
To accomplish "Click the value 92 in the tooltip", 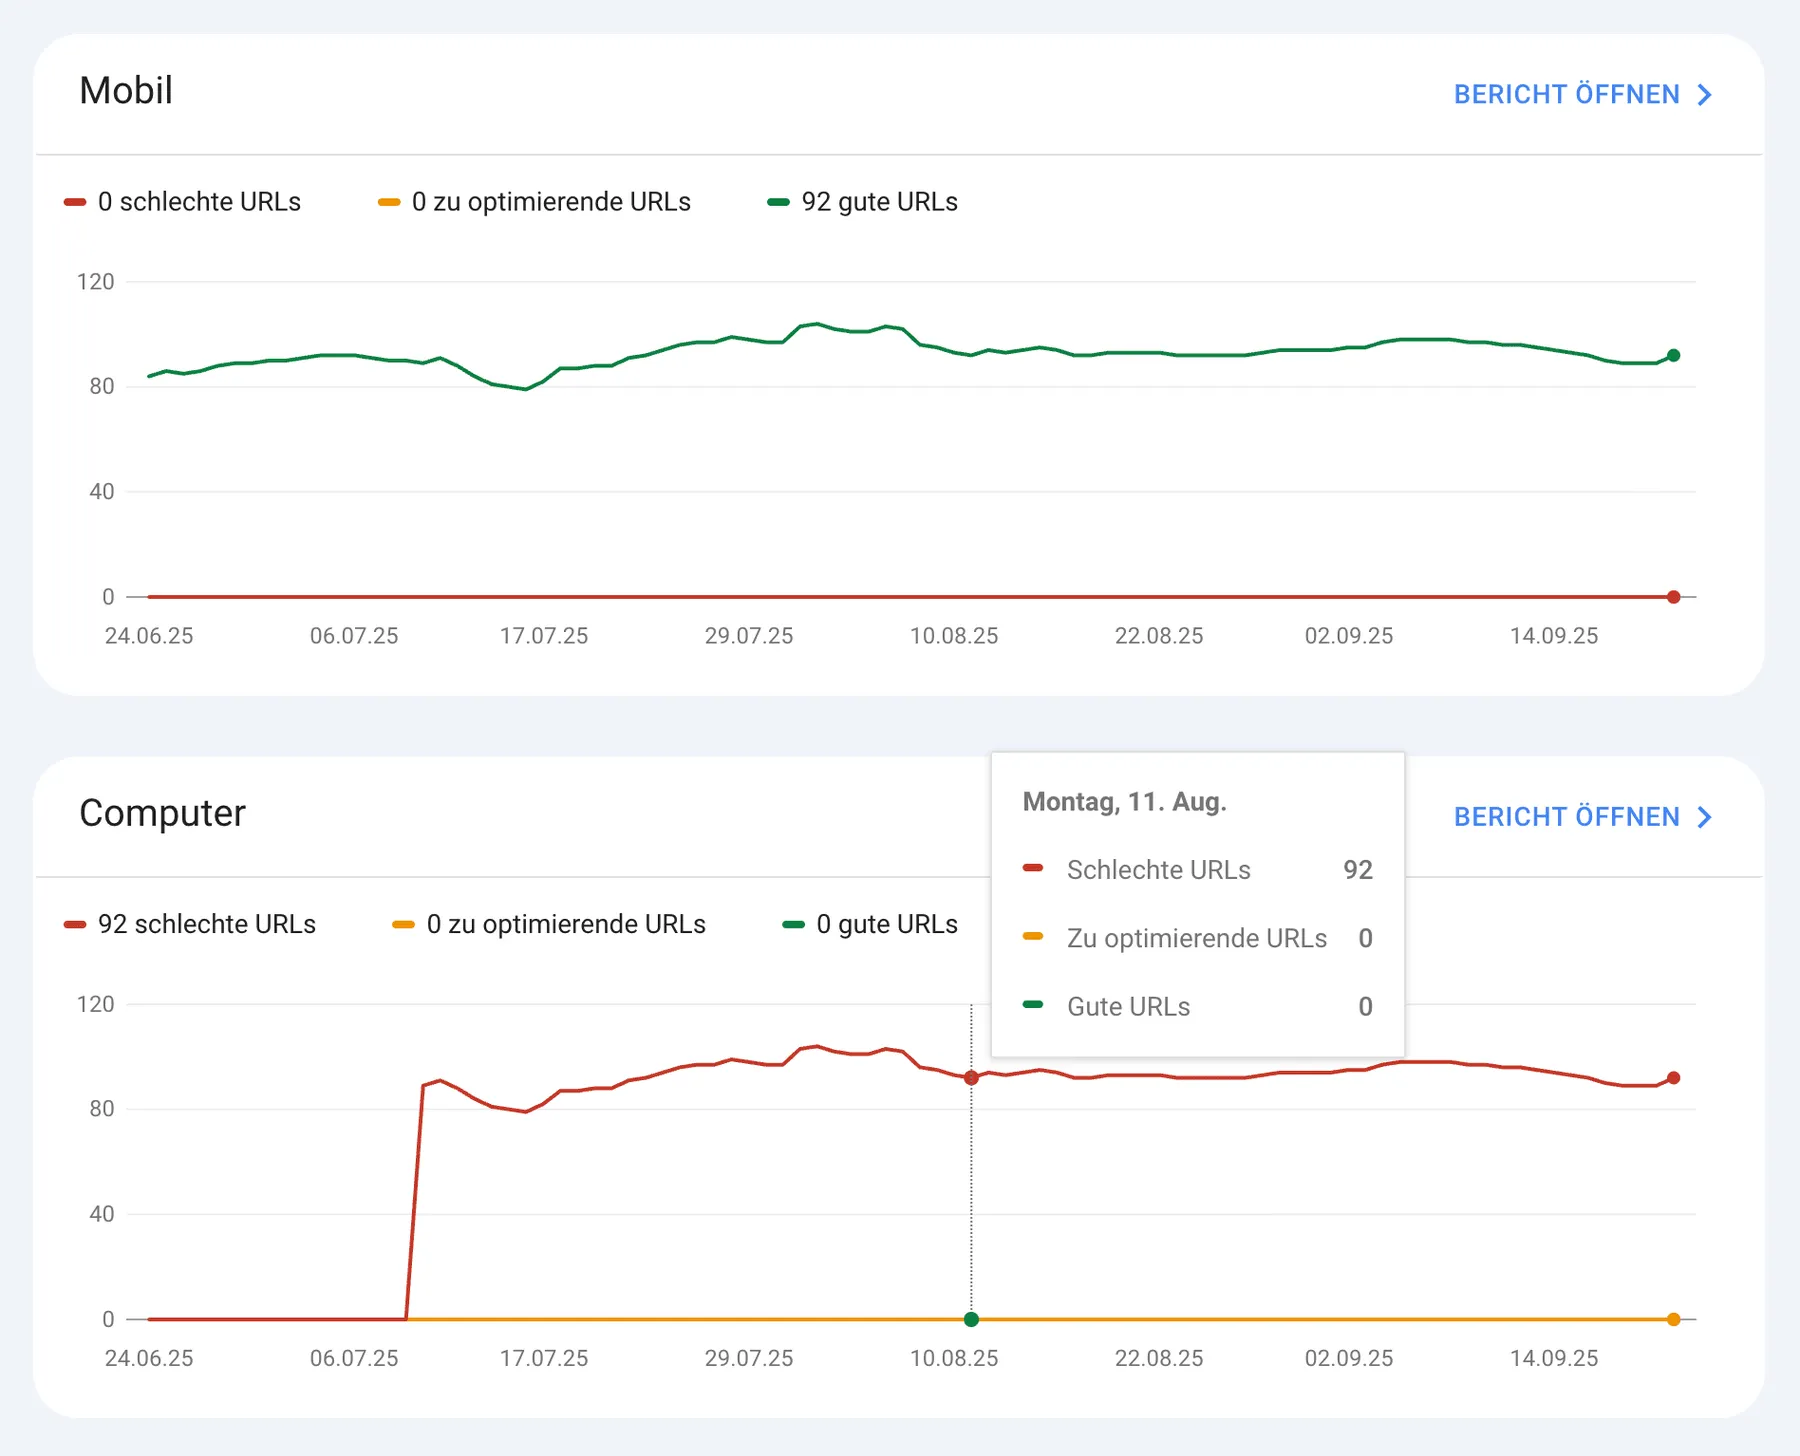I will (x=1358, y=870).
